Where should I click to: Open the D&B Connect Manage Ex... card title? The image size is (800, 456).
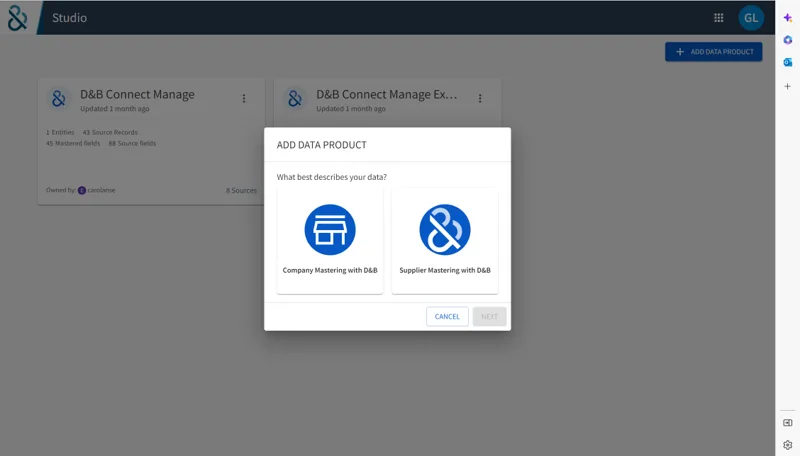pos(387,94)
